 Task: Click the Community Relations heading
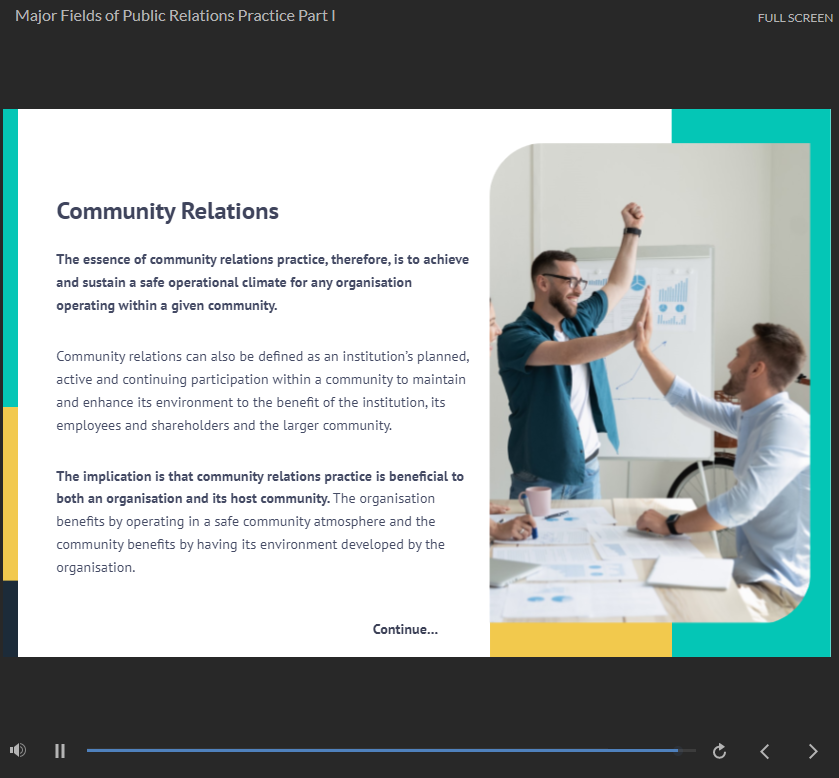167,211
